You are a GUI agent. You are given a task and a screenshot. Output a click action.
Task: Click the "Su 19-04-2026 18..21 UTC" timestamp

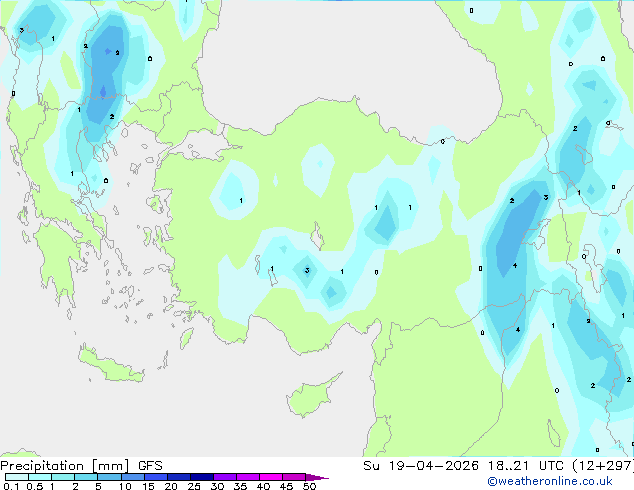pos(463,466)
